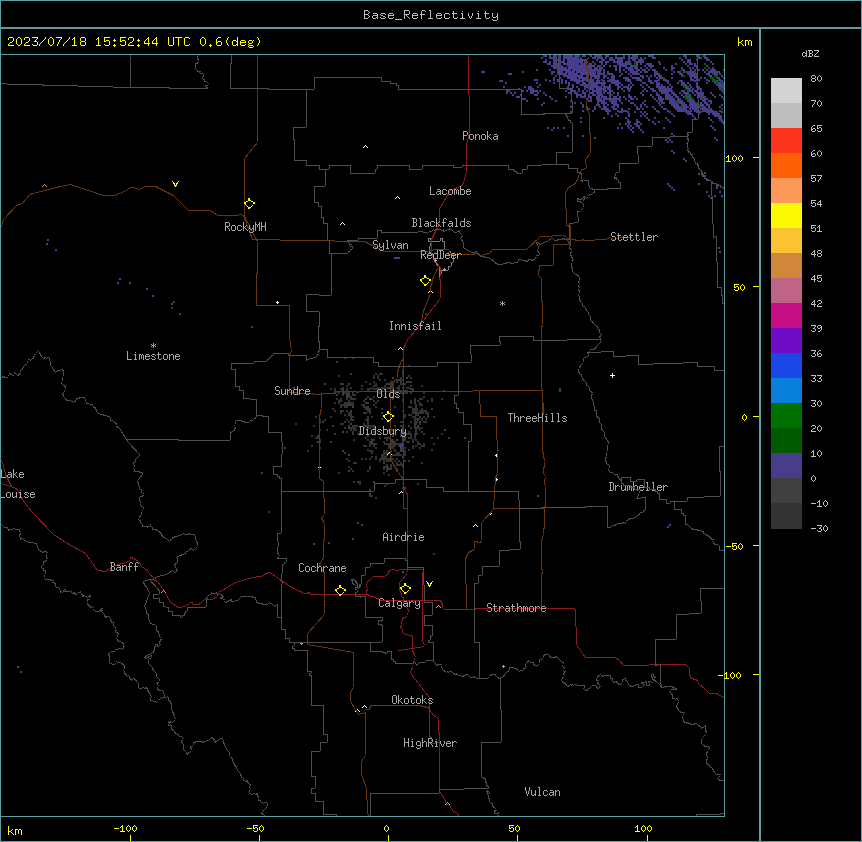The width and height of the screenshot is (862, 842).
Task: Select the 45 value on dBZ scale
Action: [816, 278]
